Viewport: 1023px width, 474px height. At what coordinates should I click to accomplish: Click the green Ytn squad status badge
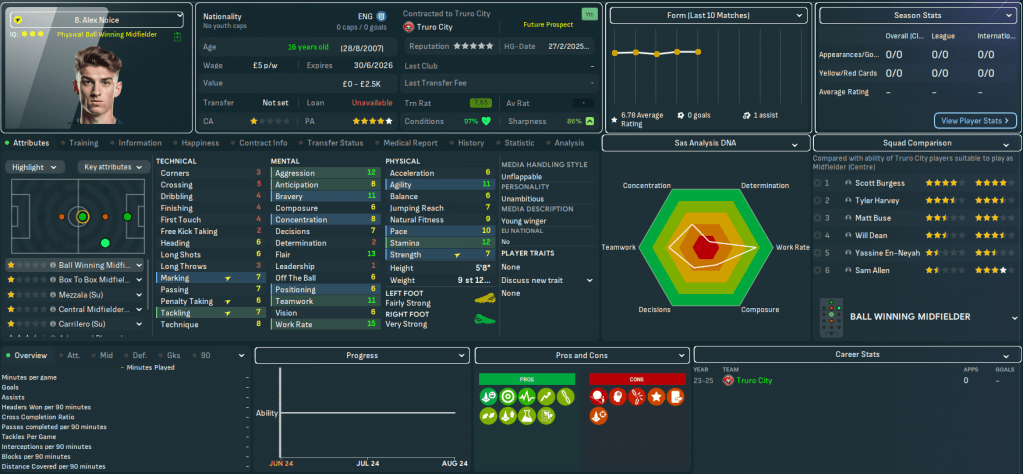pos(589,15)
